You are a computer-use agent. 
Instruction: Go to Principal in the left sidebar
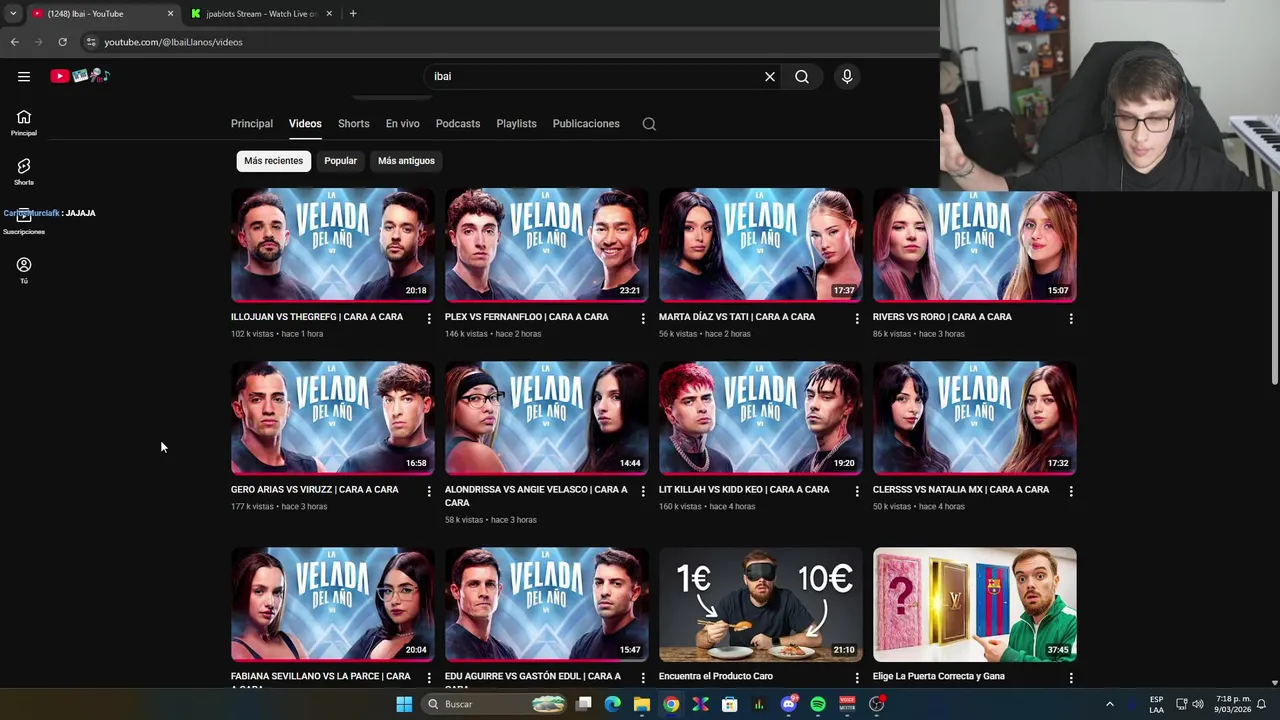coord(24,123)
